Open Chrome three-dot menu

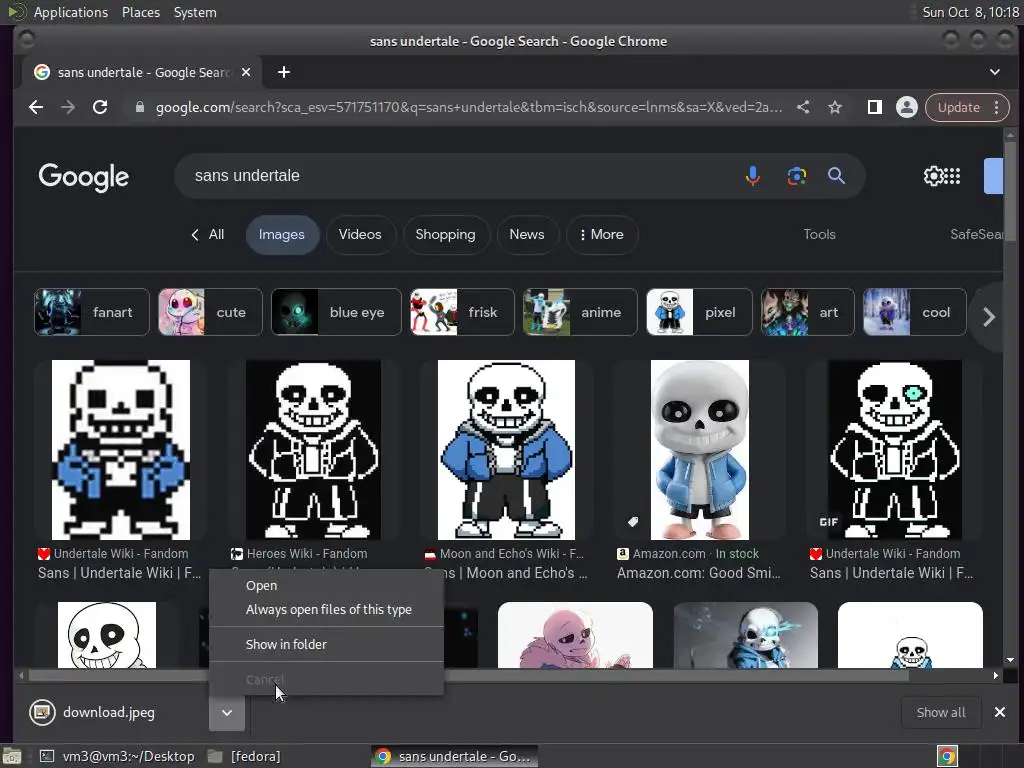[997, 107]
